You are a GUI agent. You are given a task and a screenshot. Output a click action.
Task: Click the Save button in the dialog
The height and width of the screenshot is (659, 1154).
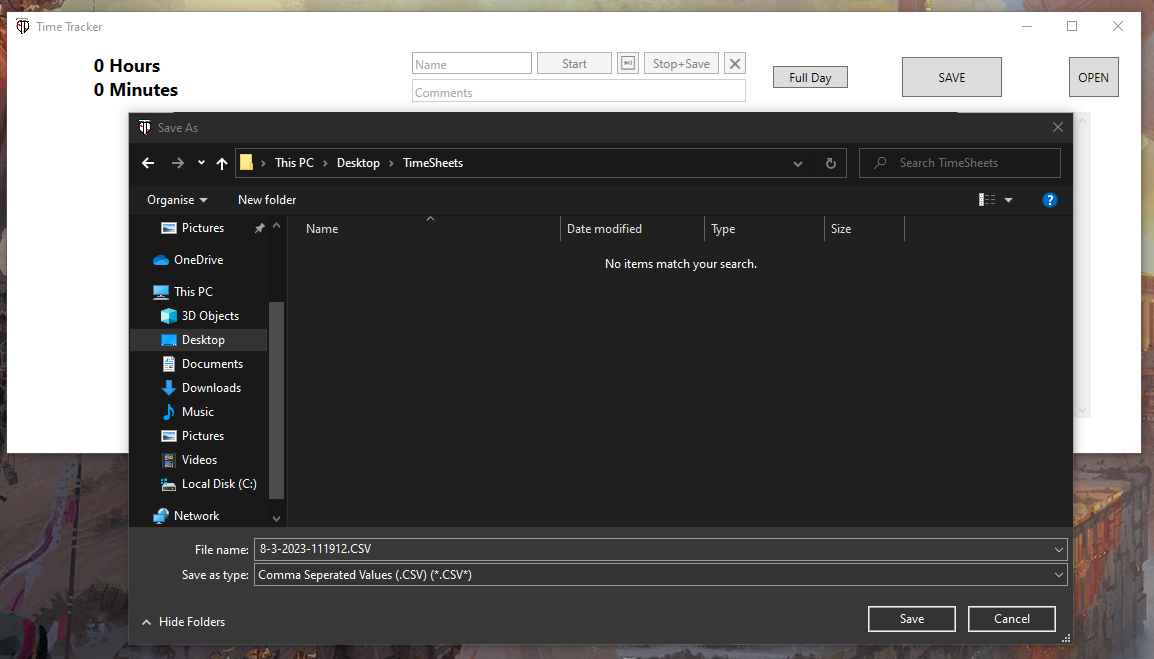coord(911,619)
